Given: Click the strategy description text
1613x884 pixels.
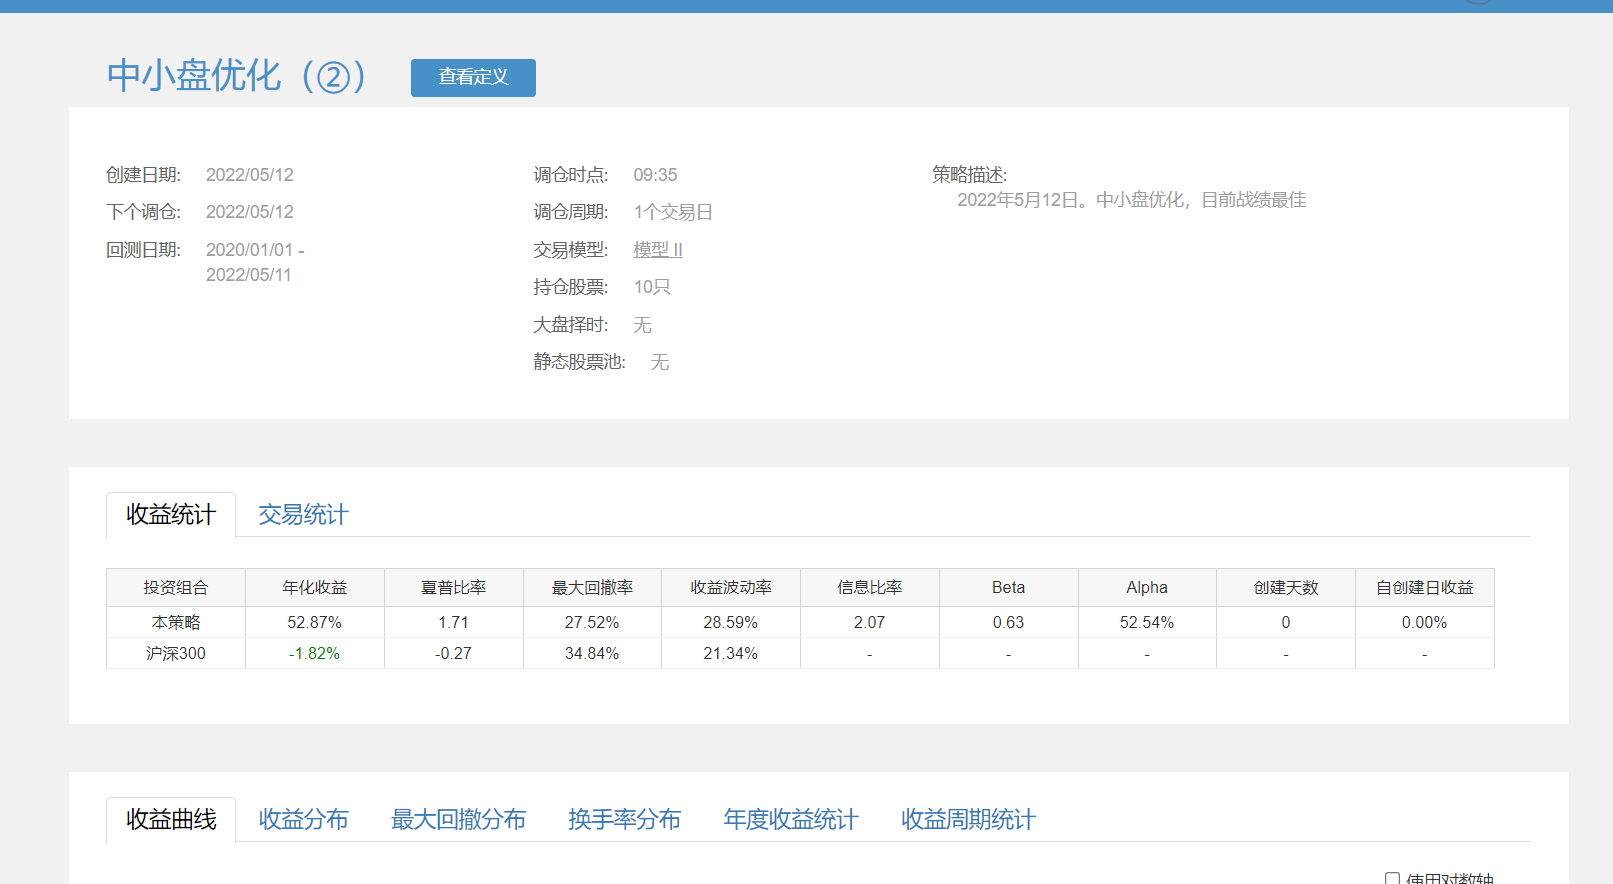Looking at the screenshot, I should [x=1131, y=200].
